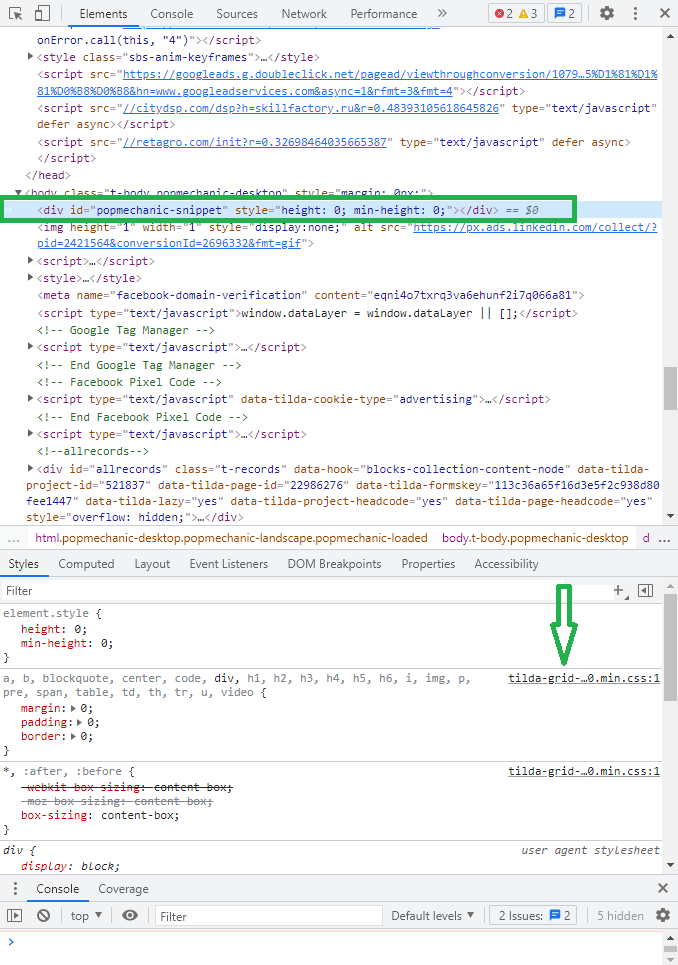Click the 2 Issues button in console
678x965 pixels.
click(x=533, y=916)
